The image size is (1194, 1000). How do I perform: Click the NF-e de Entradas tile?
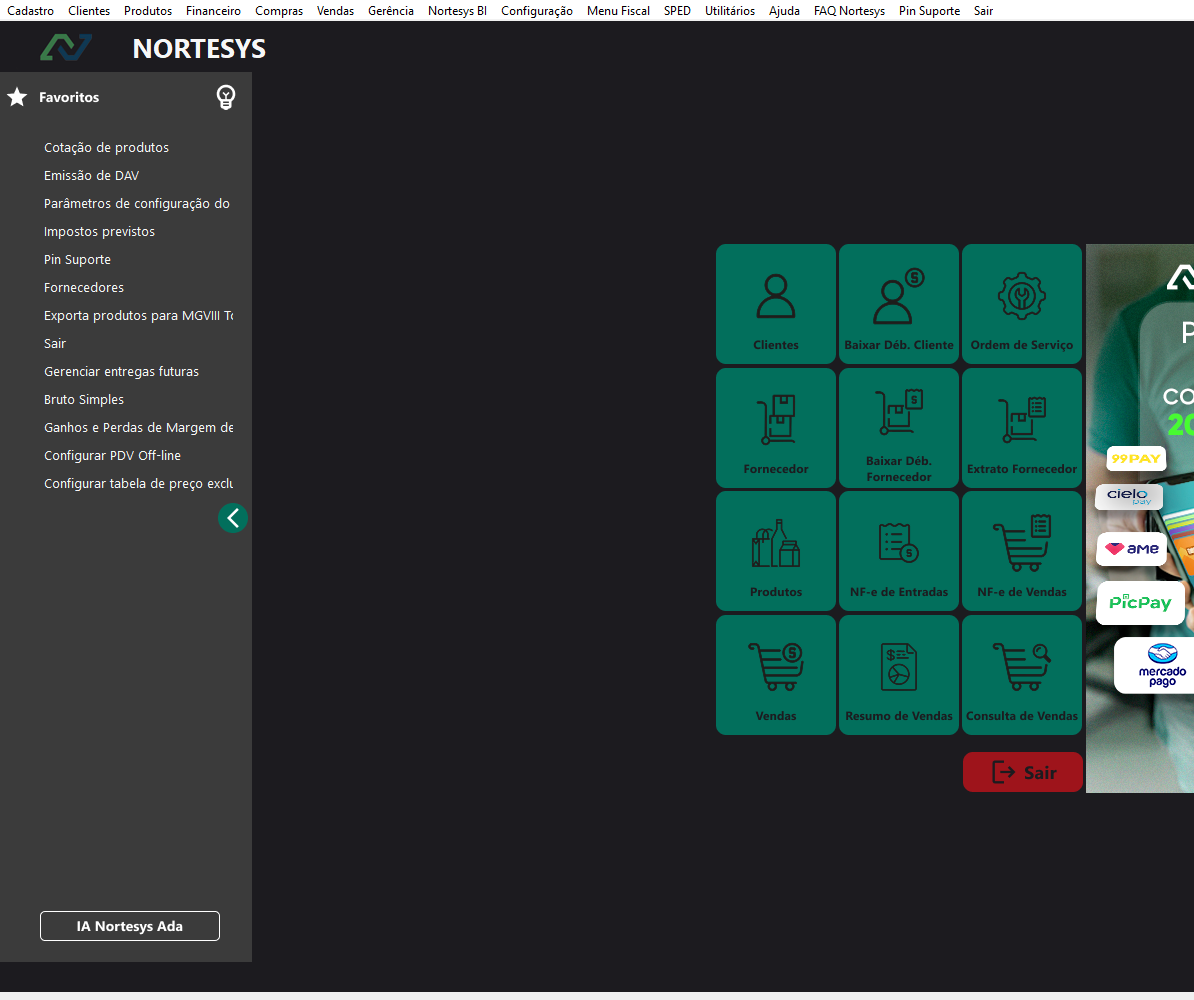pyautogui.click(x=898, y=550)
